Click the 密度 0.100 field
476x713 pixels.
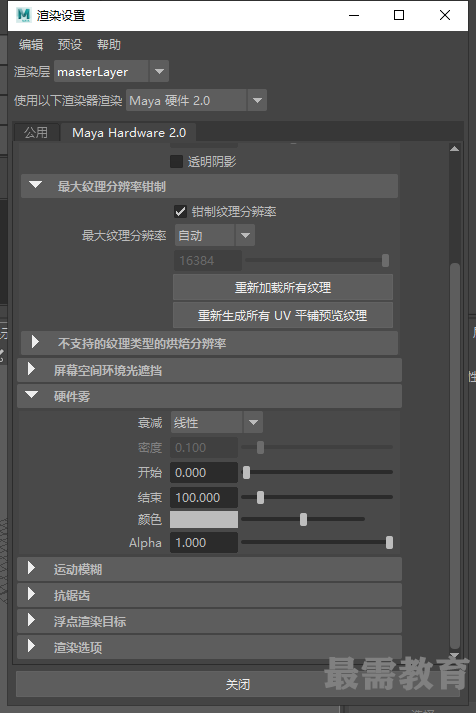tap(204, 447)
